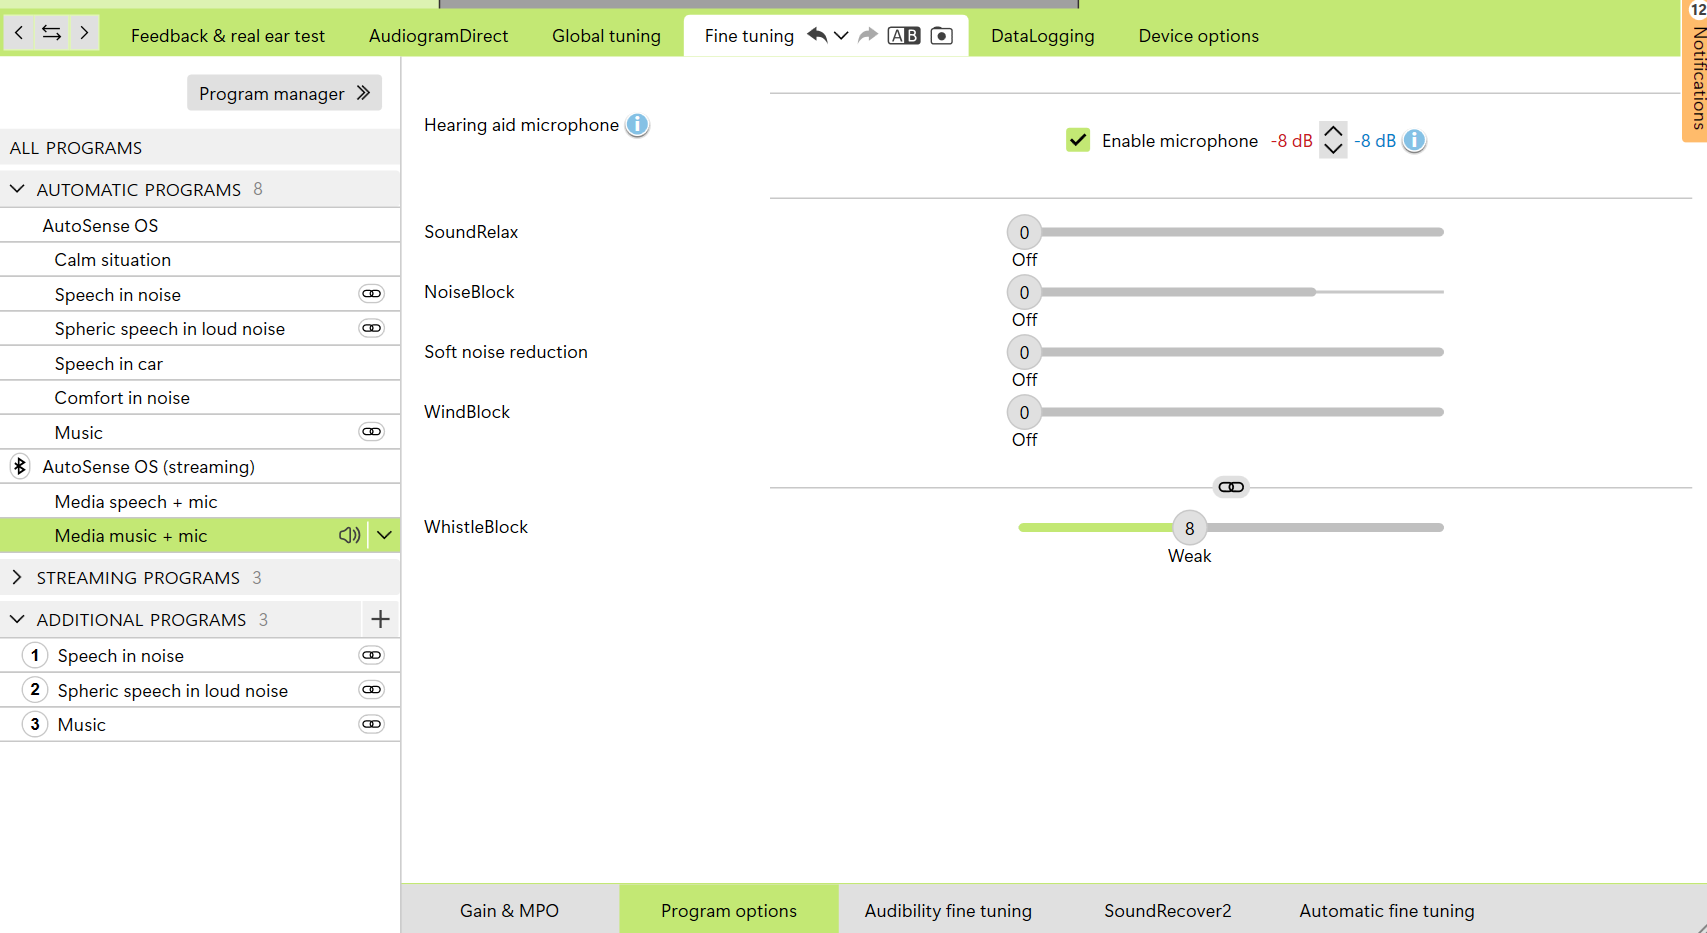Mute speaker icon on Media music + mic

(x=349, y=535)
